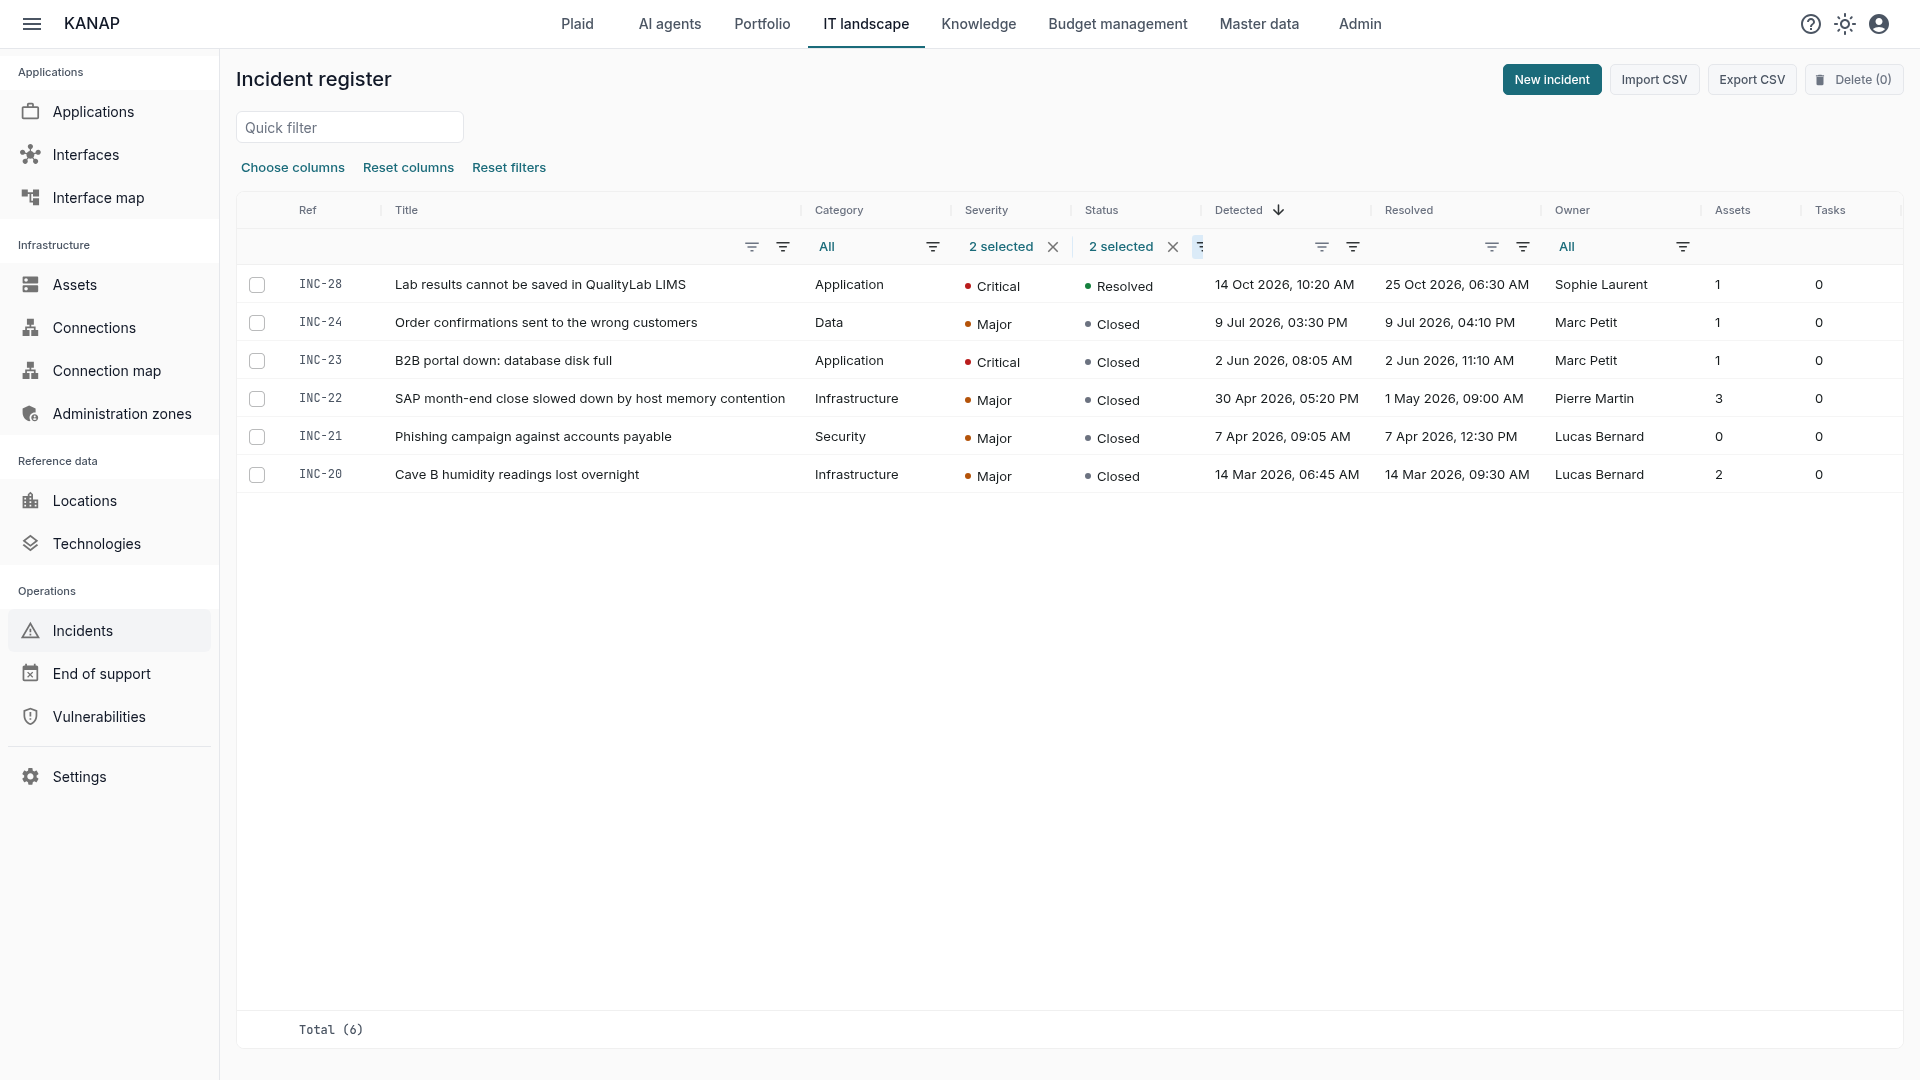Click the Detected sort arrow
The width and height of the screenshot is (1920, 1080).
1278,210
